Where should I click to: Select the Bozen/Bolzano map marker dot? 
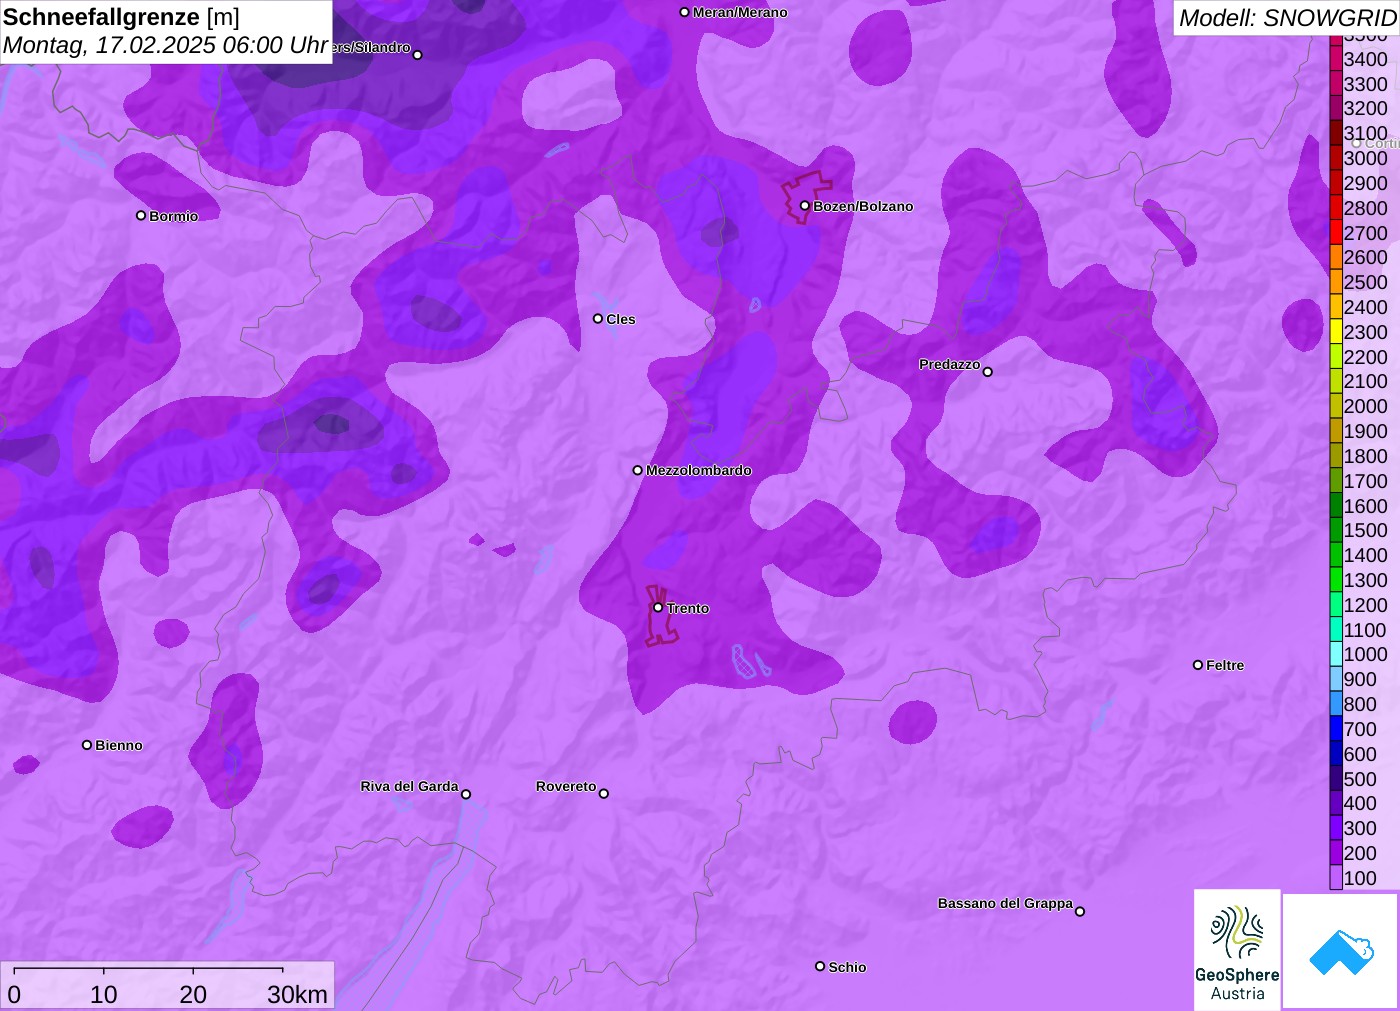coord(805,206)
